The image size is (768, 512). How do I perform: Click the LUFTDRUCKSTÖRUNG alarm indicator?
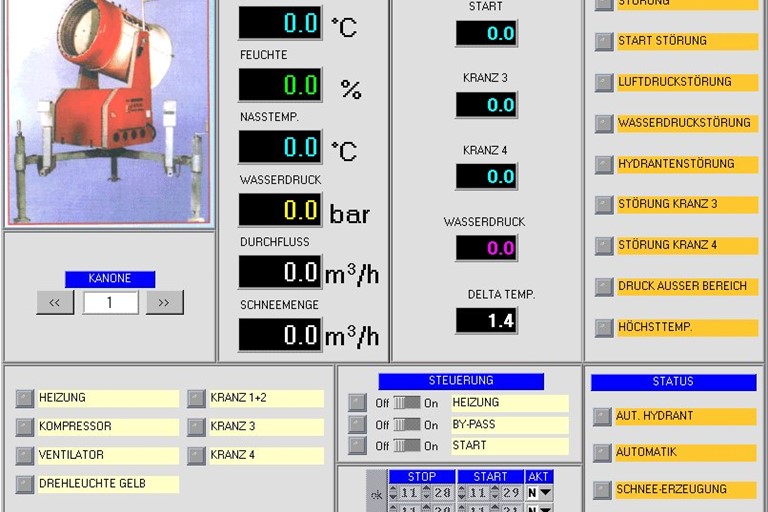pyautogui.click(x=603, y=82)
